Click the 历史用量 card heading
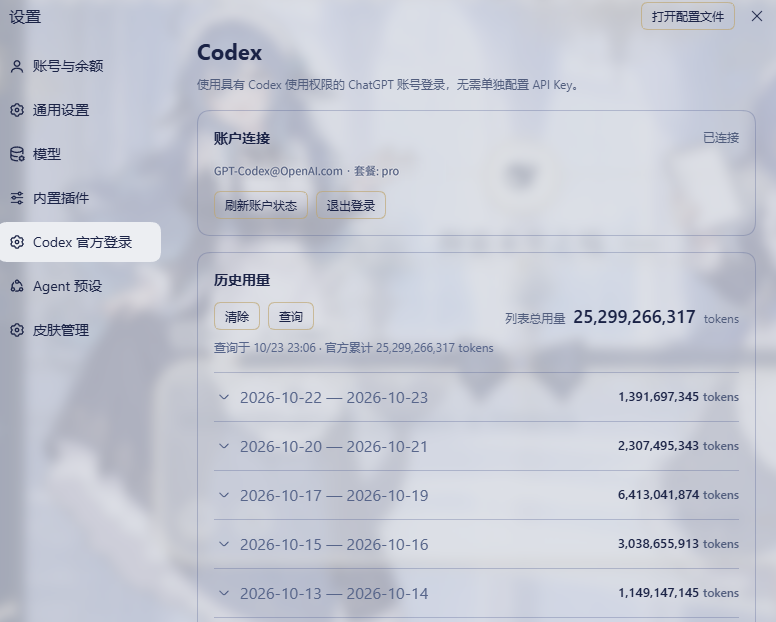 [242, 281]
